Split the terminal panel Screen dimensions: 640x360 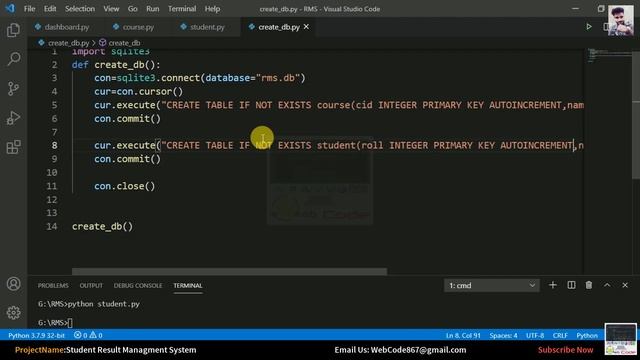pyautogui.click(x=571, y=285)
